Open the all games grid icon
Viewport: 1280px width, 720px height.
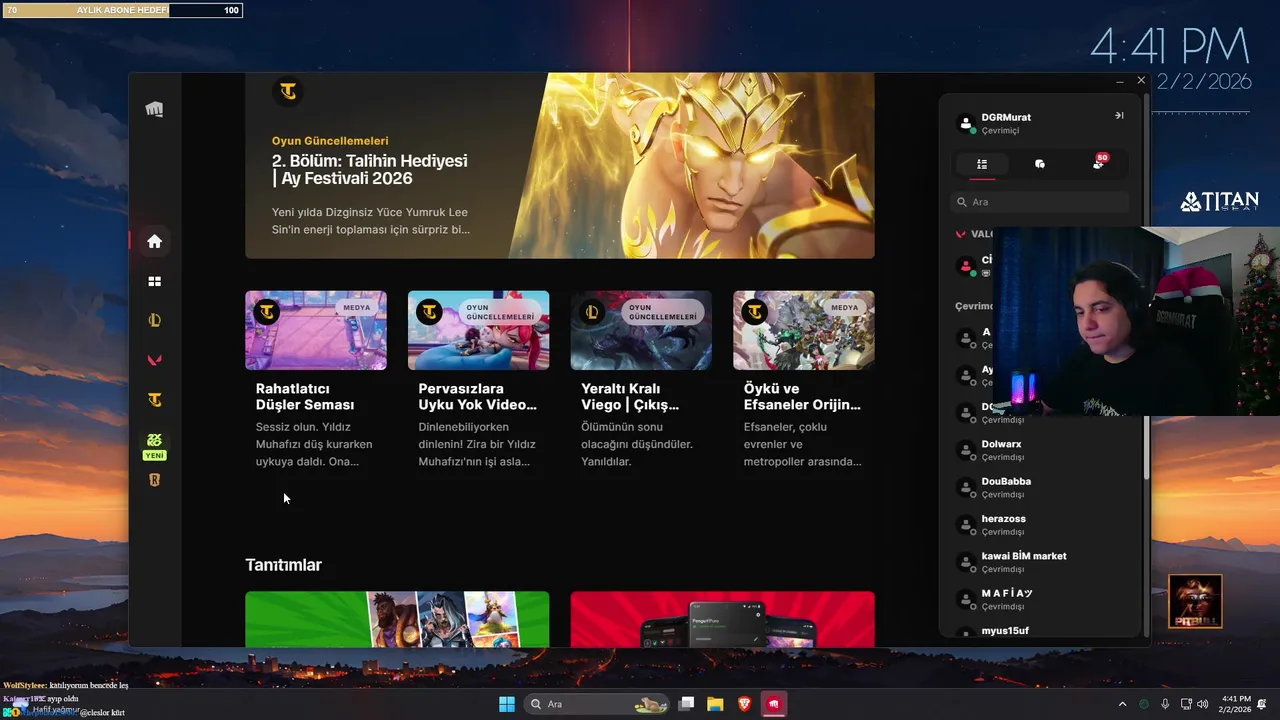(x=154, y=281)
